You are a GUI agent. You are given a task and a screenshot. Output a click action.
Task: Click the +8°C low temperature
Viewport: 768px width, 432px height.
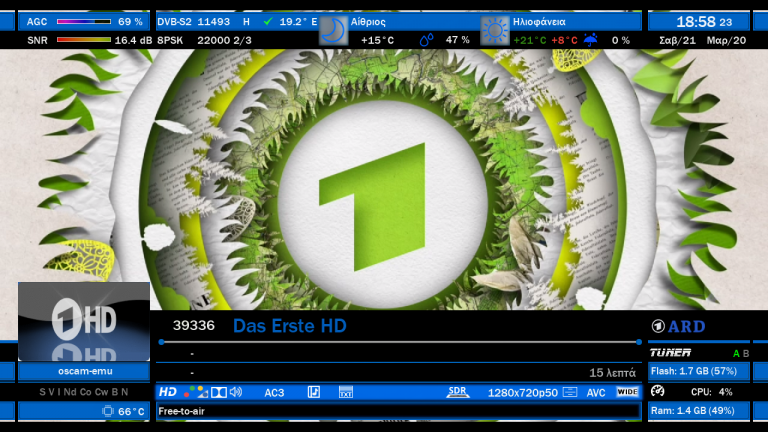564,40
